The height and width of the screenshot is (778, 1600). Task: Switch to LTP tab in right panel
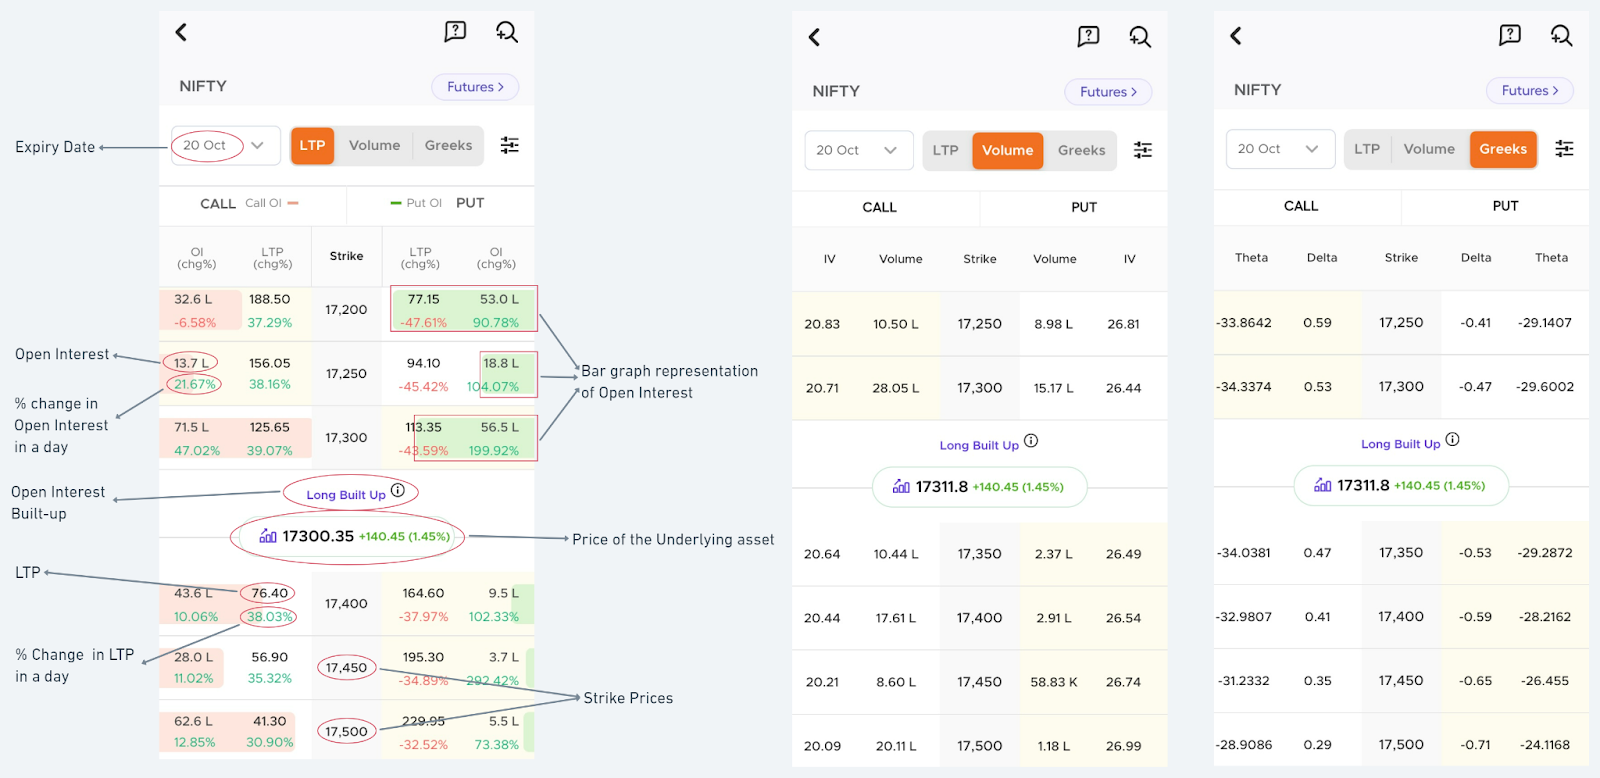[x=1367, y=149]
